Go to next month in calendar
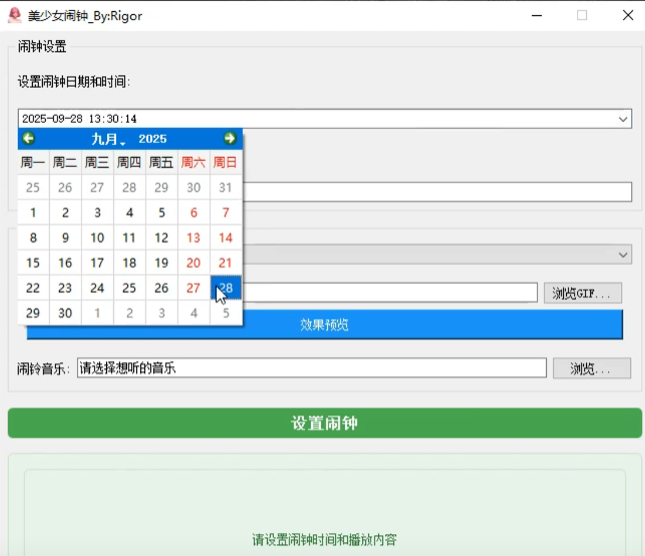645x556 pixels. (x=230, y=138)
